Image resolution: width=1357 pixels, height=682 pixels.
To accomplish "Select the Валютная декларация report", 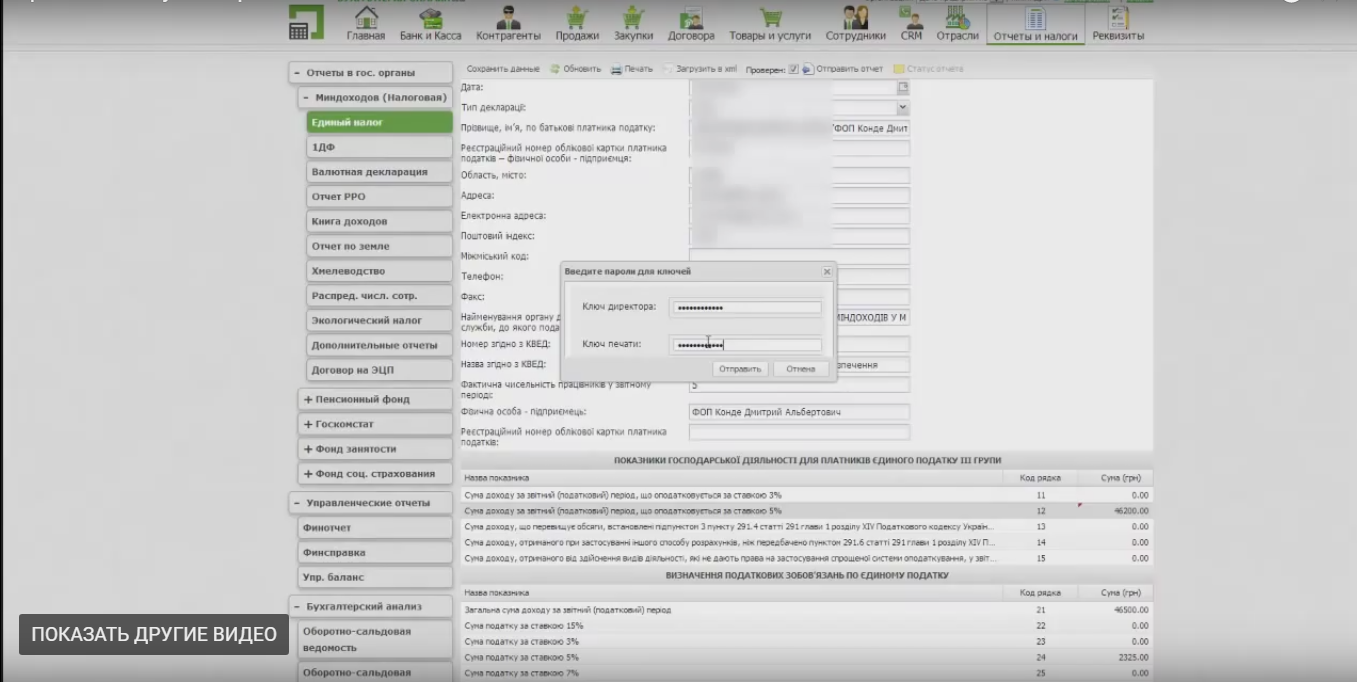I will tap(380, 172).
